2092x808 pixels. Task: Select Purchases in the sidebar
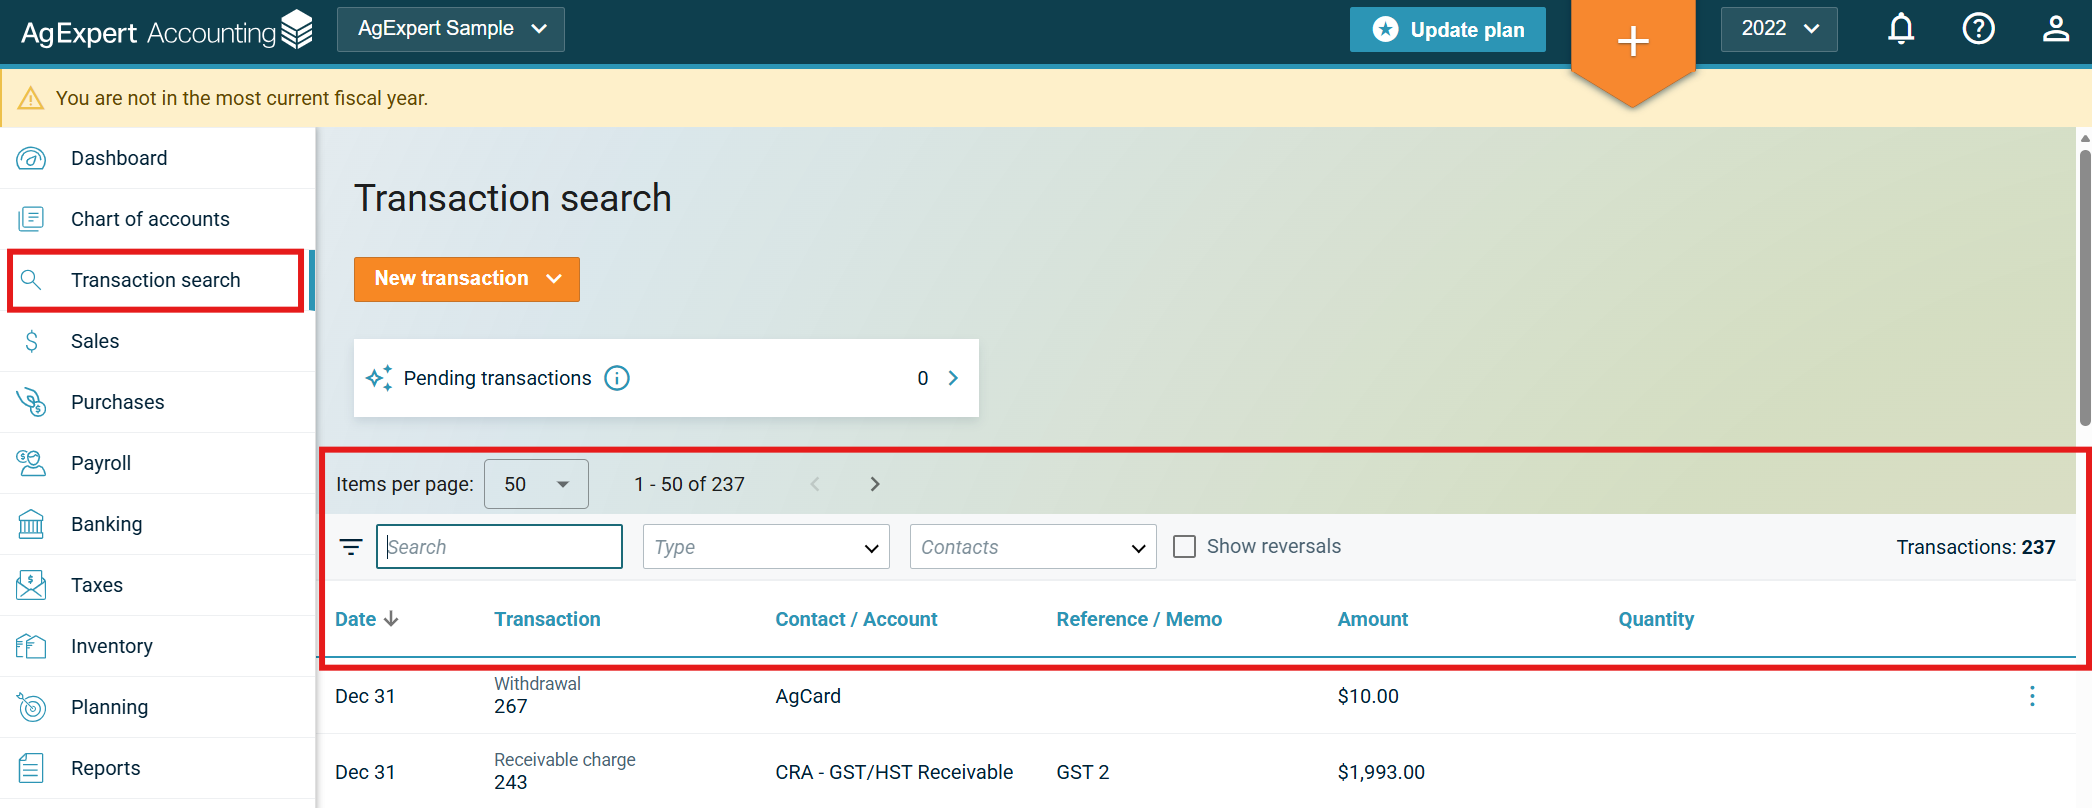[158, 402]
